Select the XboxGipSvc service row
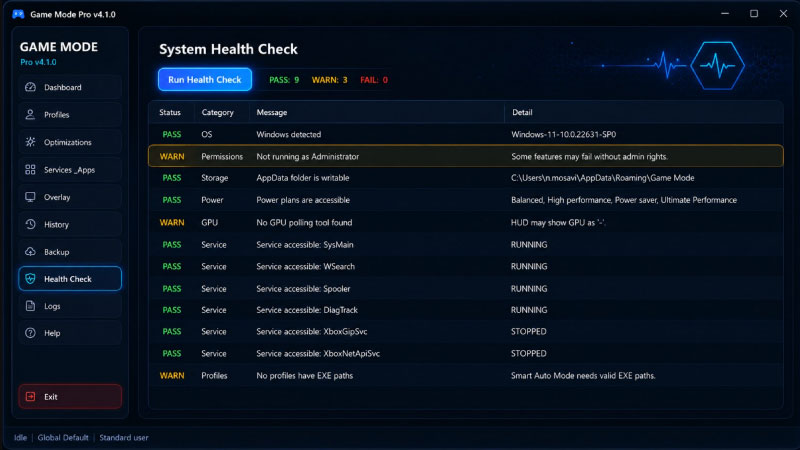Image resolution: width=800 pixels, height=450 pixels. pos(465,332)
